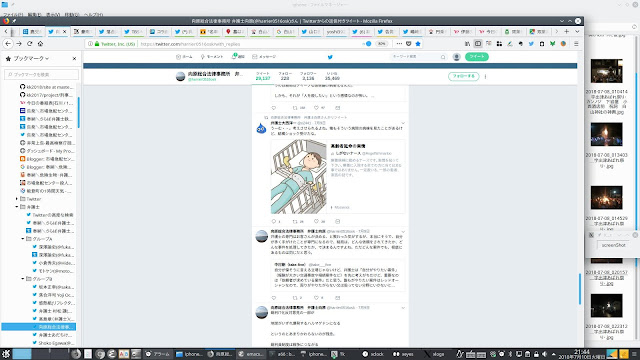The height and width of the screenshot is (360, 640).
Task: Expand the Twitter bookmark folder
Action: 17,199
